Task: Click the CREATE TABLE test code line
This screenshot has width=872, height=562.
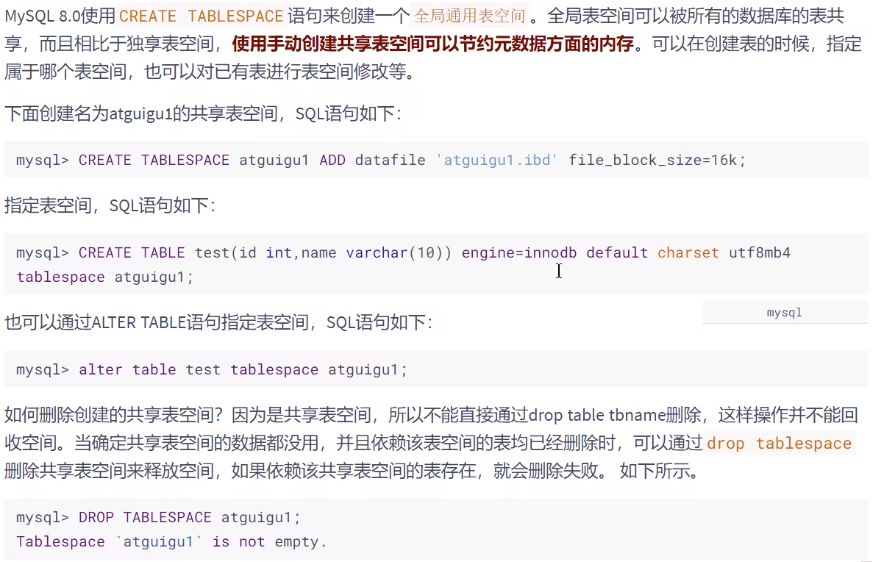Action: click(403, 253)
